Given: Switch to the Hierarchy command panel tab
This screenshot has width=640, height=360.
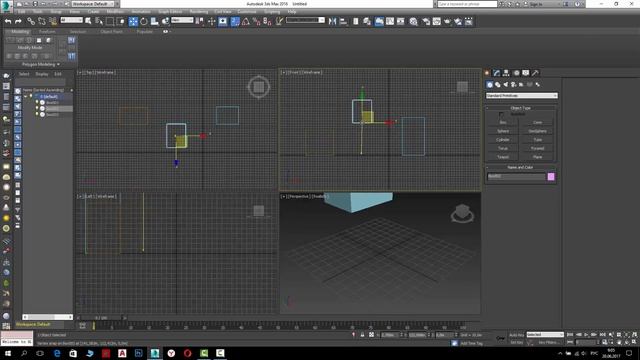Looking at the screenshot, I should [x=506, y=73].
